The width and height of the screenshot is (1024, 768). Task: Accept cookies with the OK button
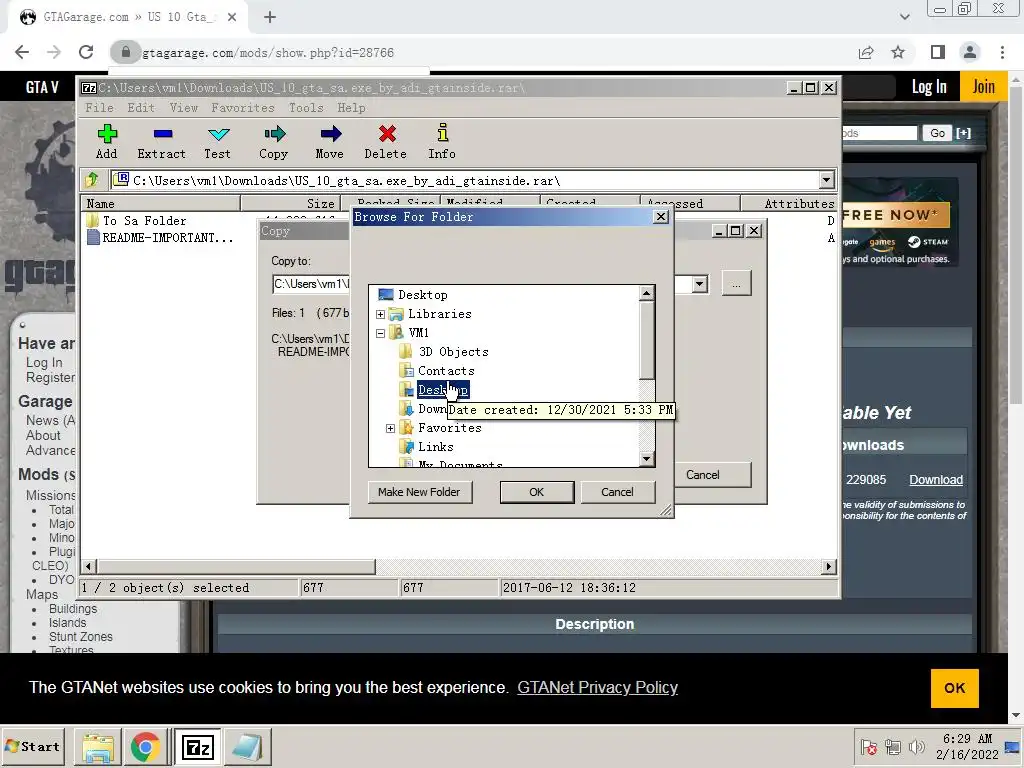point(955,688)
